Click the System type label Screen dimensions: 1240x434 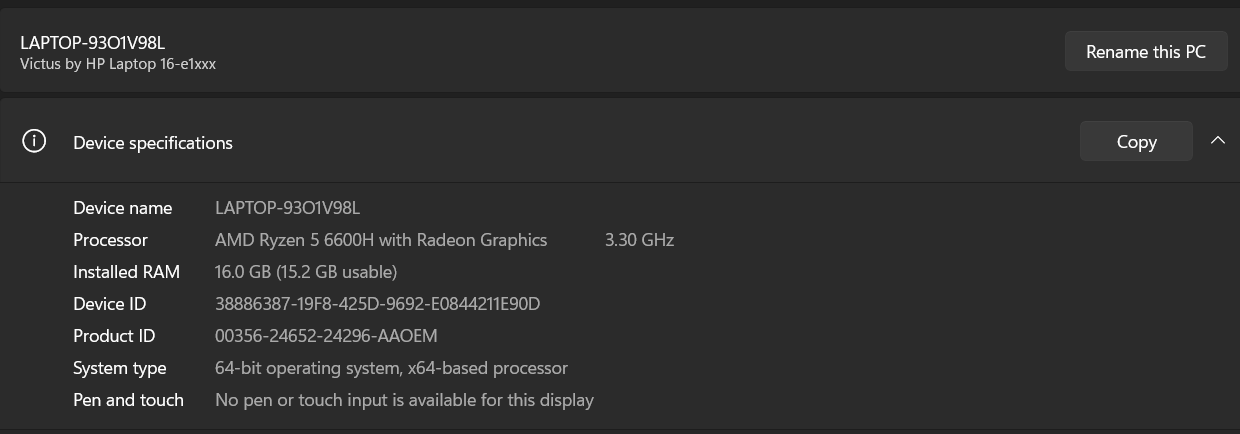(x=119, y=368)
